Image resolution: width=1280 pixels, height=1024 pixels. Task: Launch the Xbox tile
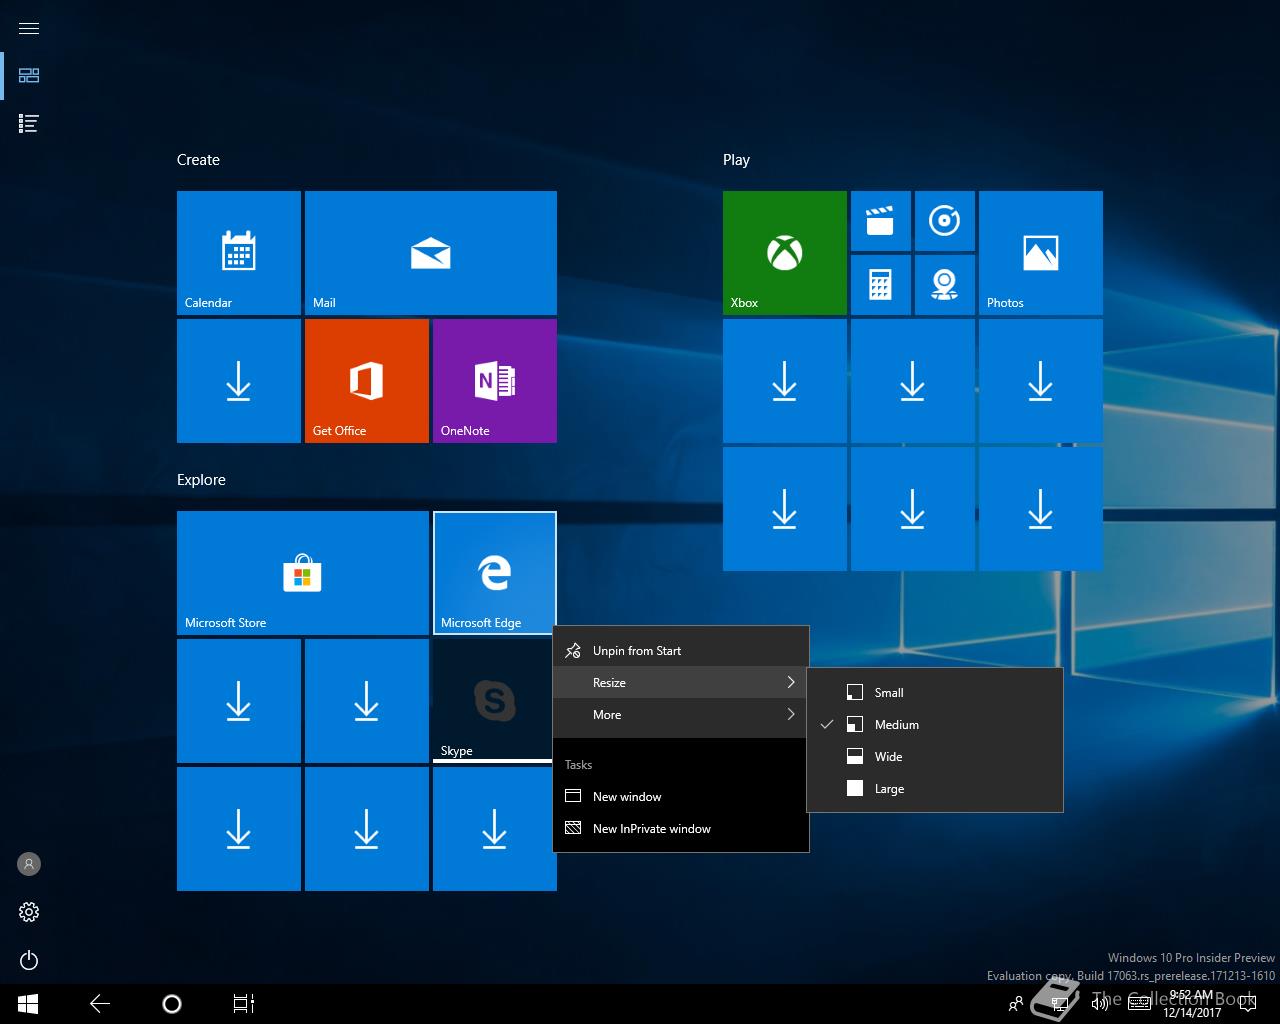(785, 253)
